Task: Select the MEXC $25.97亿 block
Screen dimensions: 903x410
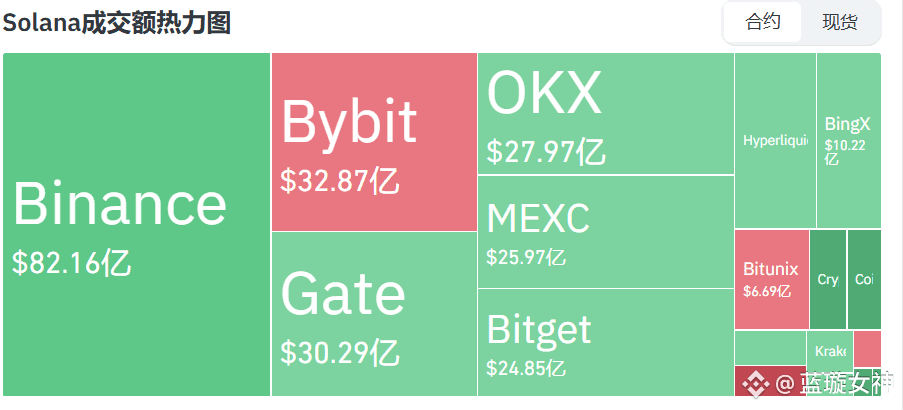Action: pos(606,232)
